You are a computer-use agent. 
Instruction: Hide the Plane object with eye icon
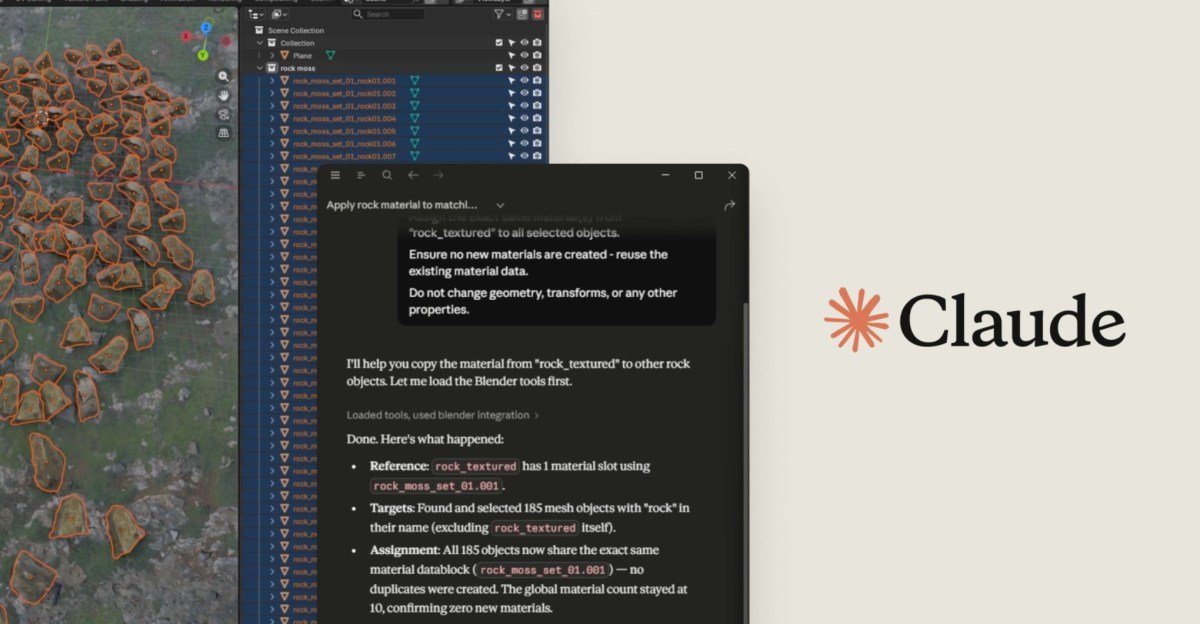tap(524, 56)
